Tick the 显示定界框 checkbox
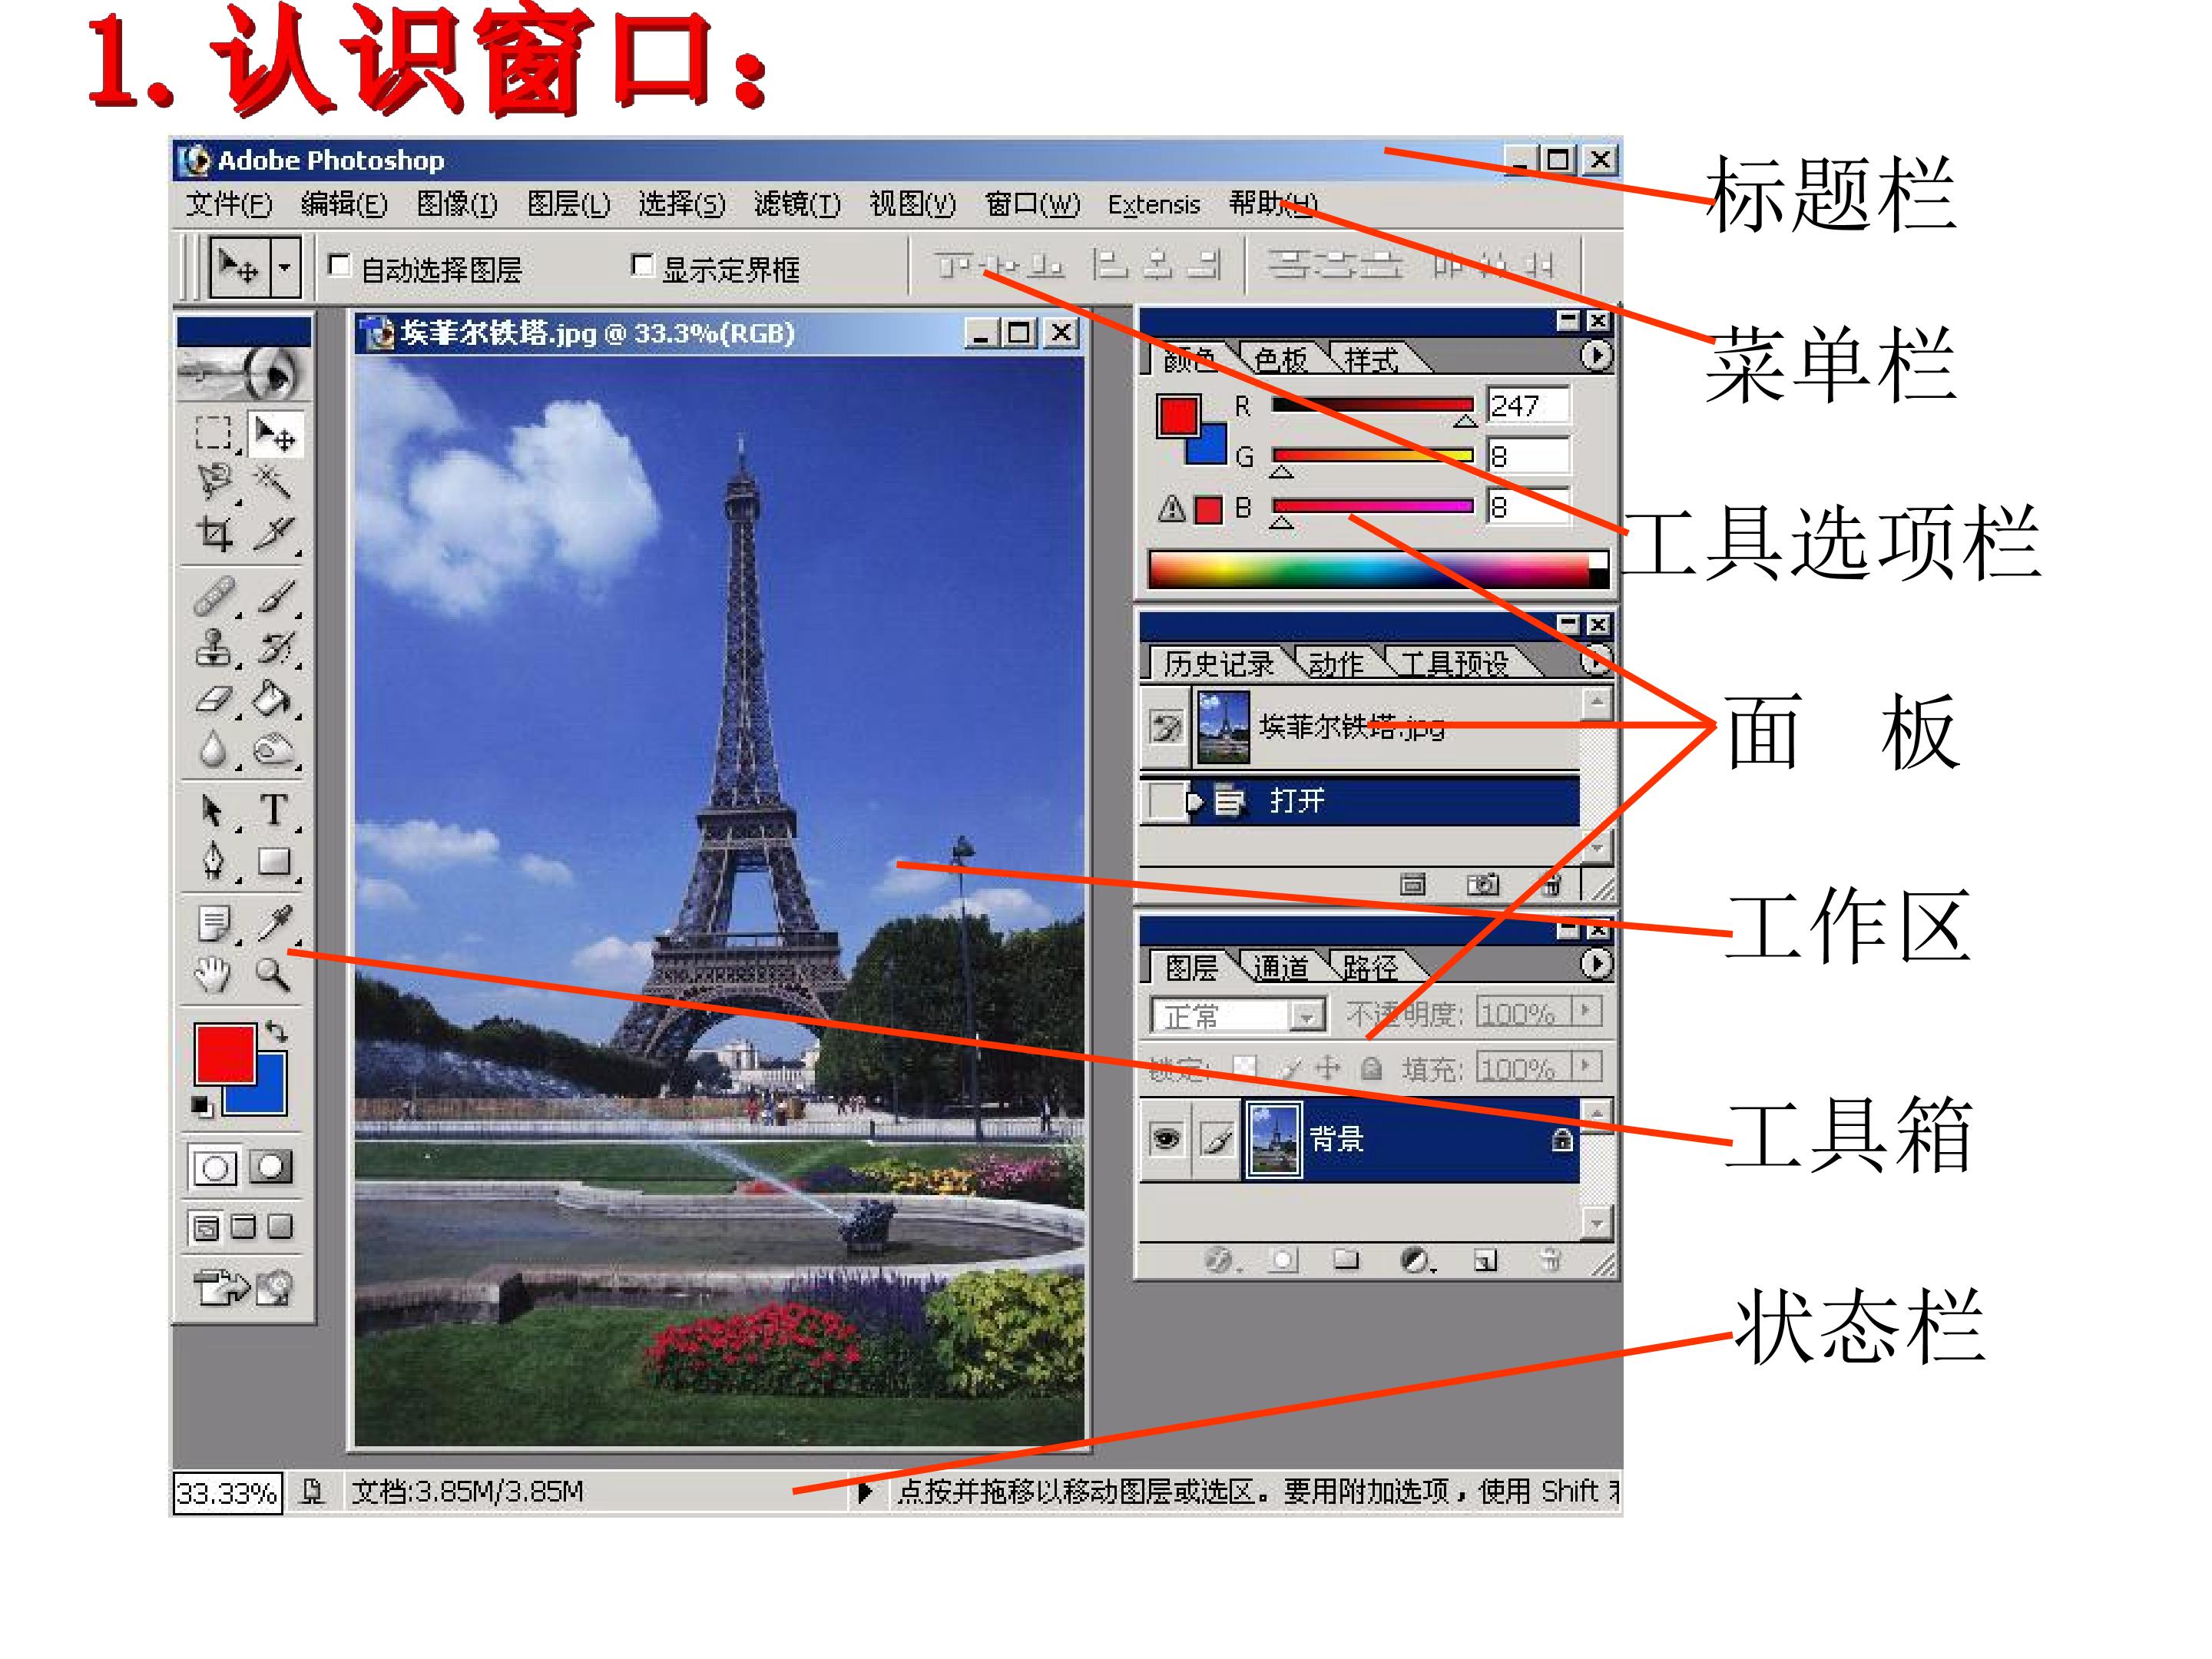Viewport: 2212px width, 1659px height. (x=642, y=265)
